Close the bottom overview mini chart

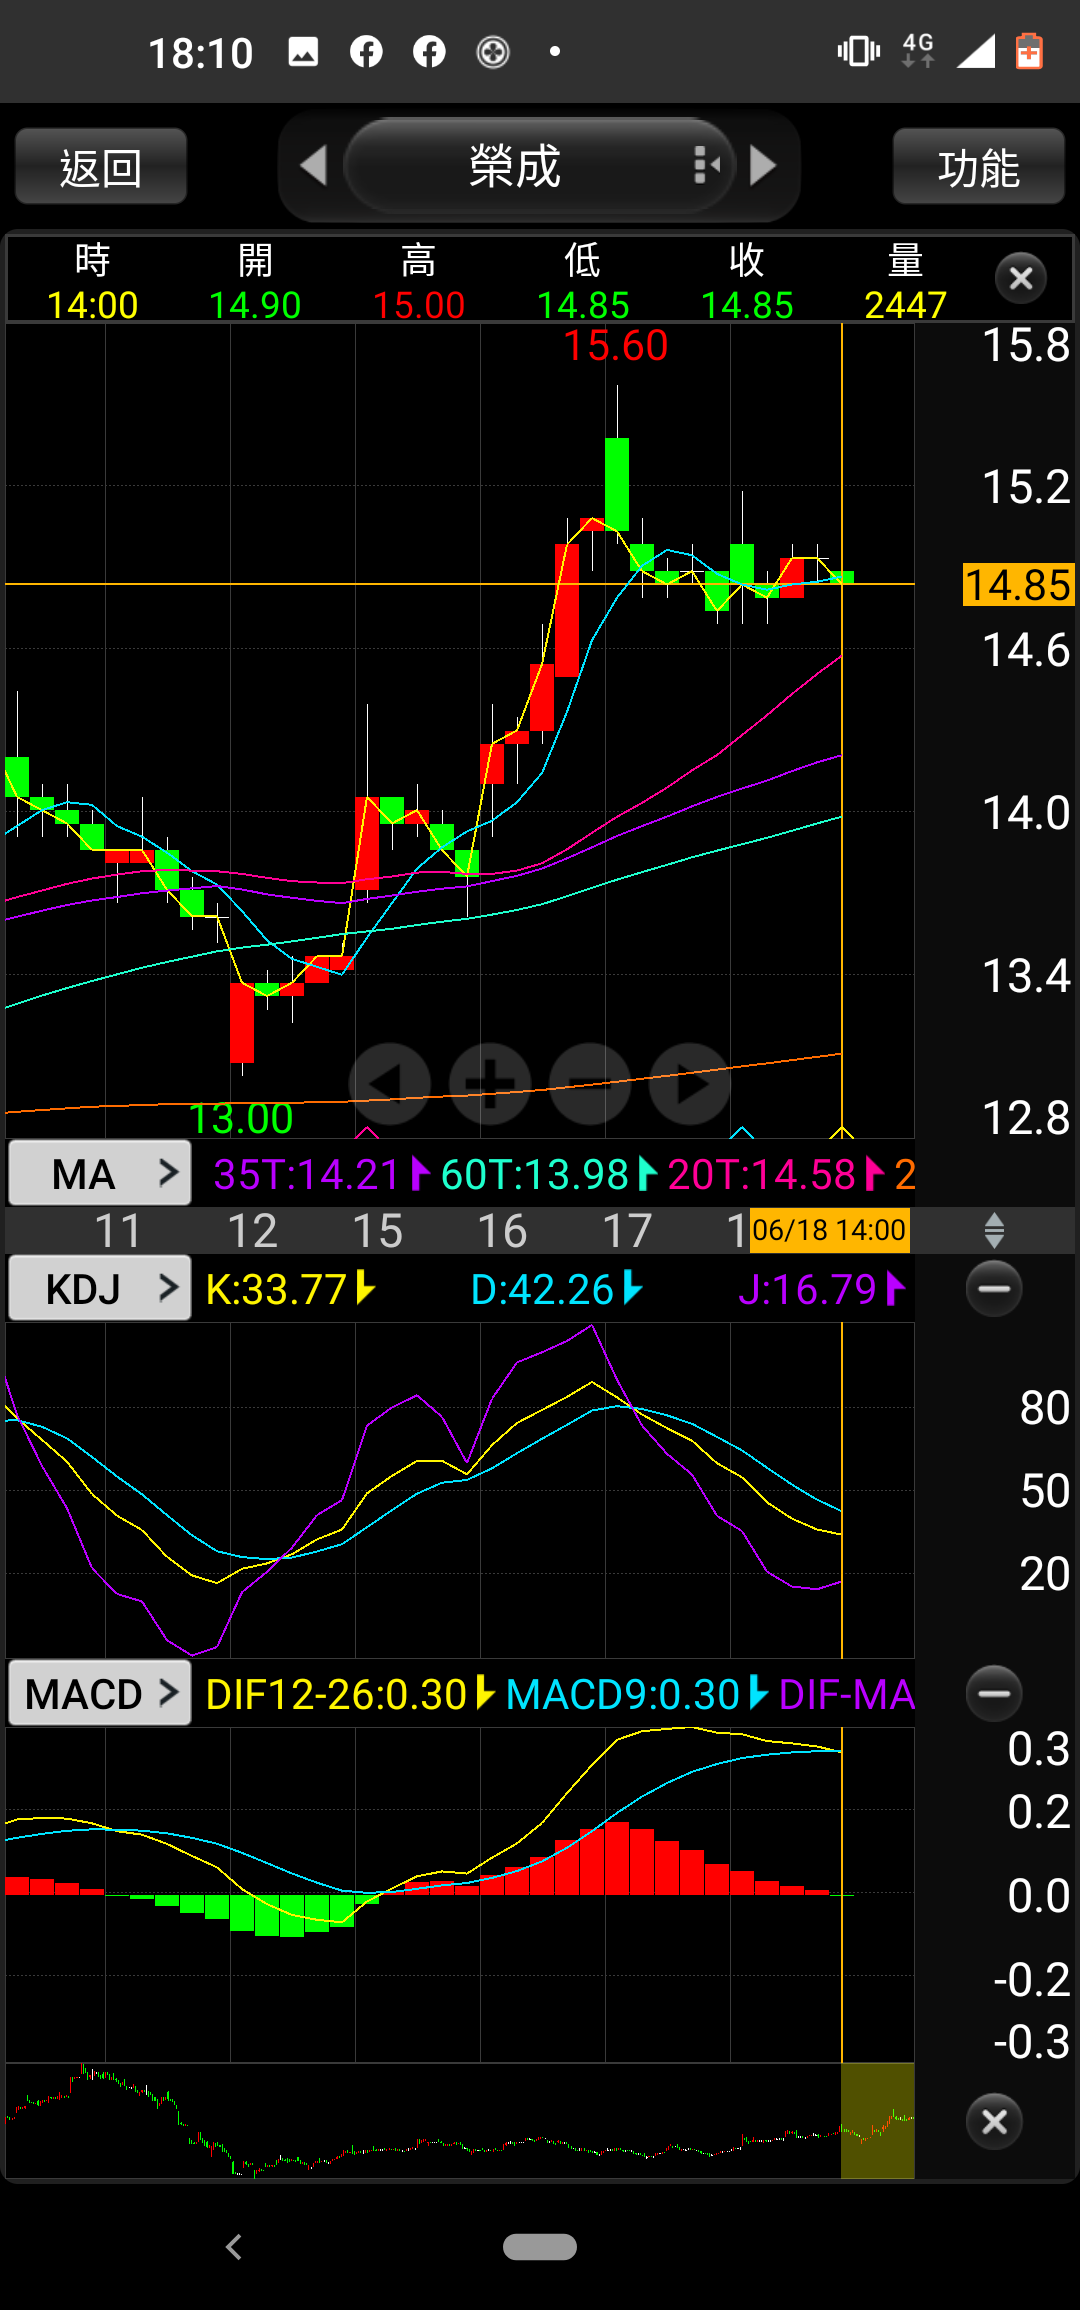pos(994,2121)
